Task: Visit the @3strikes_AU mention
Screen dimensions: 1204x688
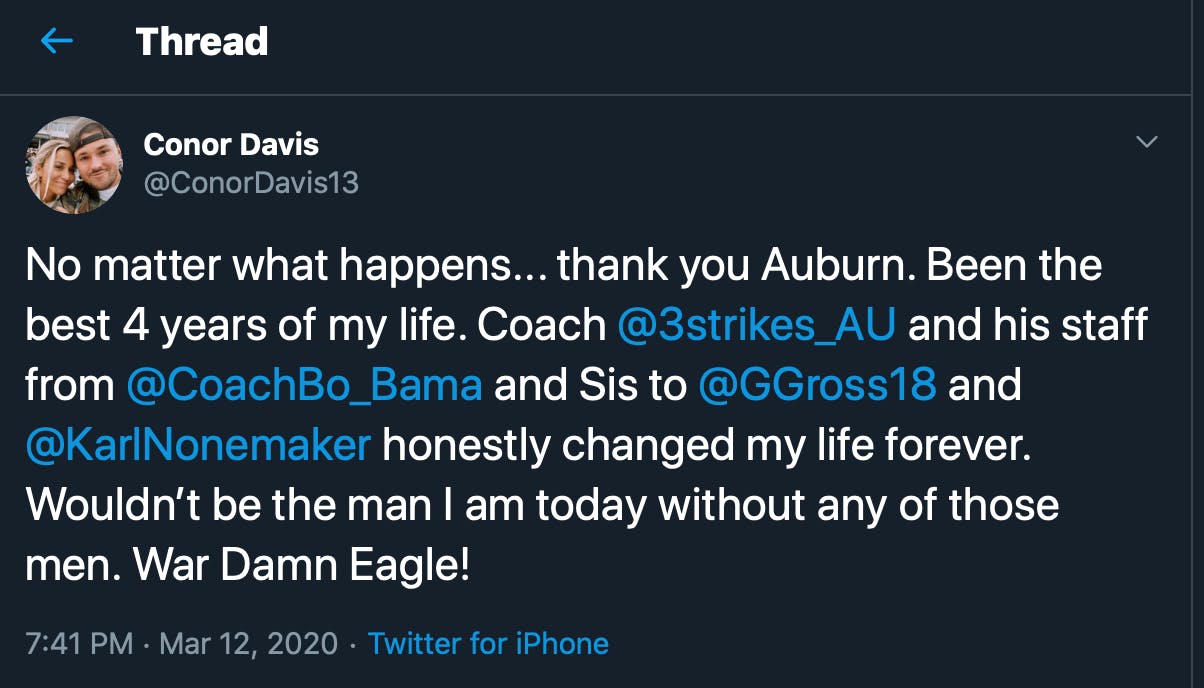Action: pos(757,326)
